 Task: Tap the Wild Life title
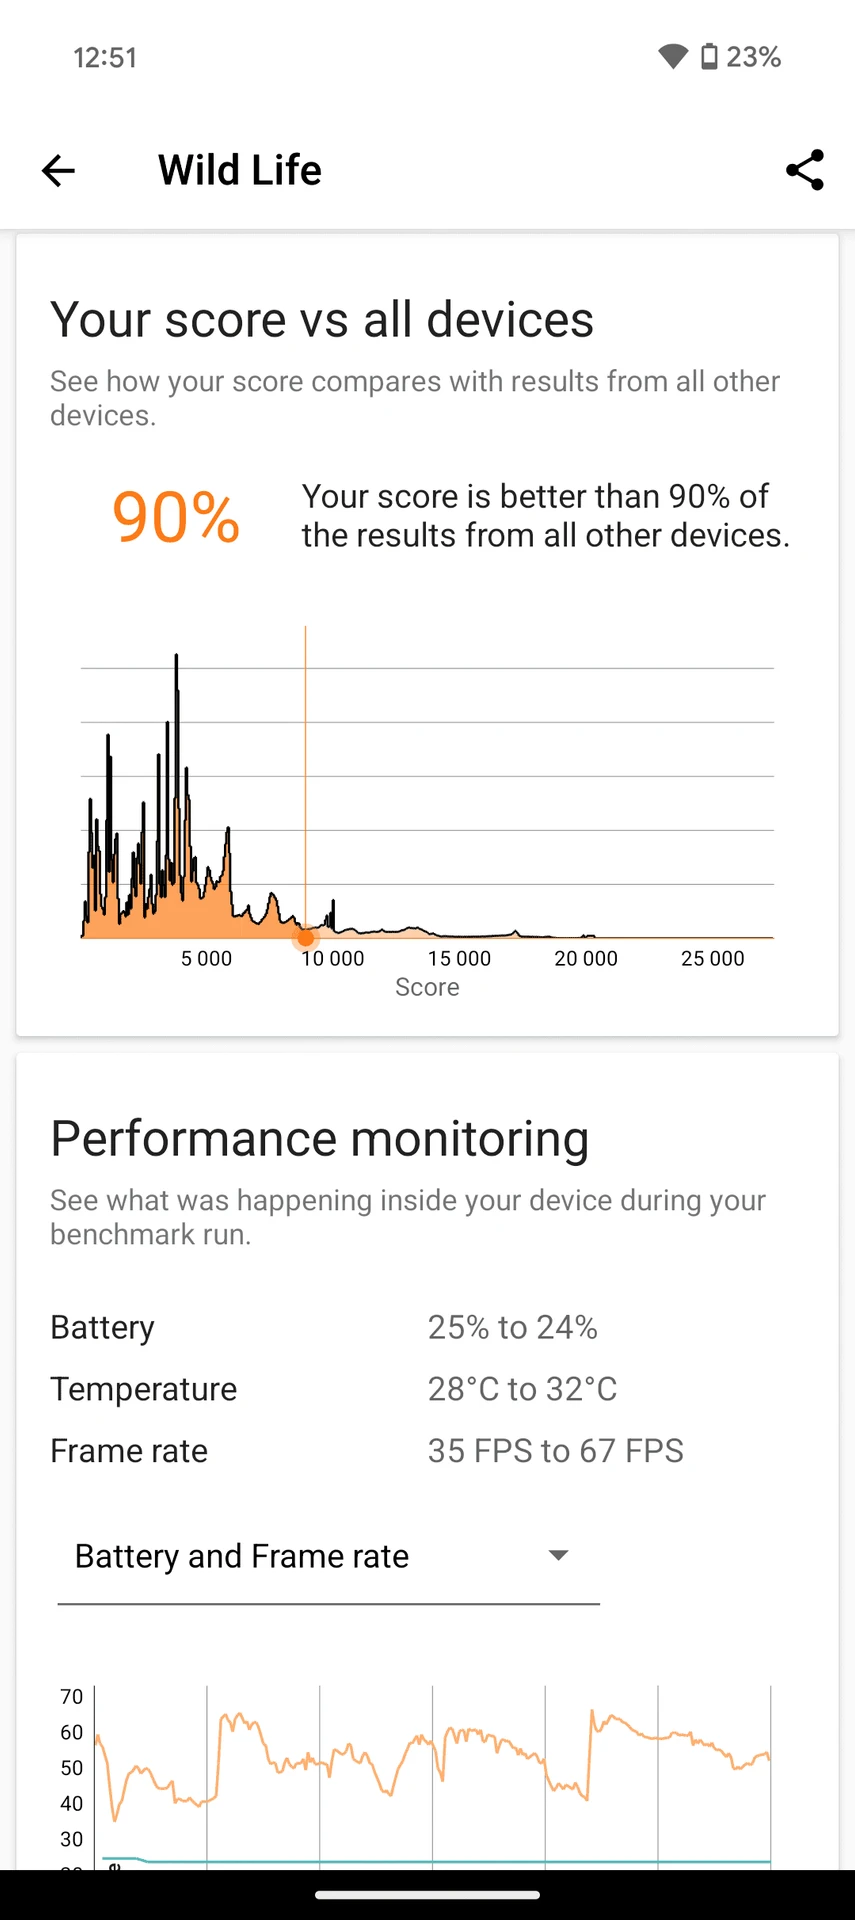(x=240, y=170)
